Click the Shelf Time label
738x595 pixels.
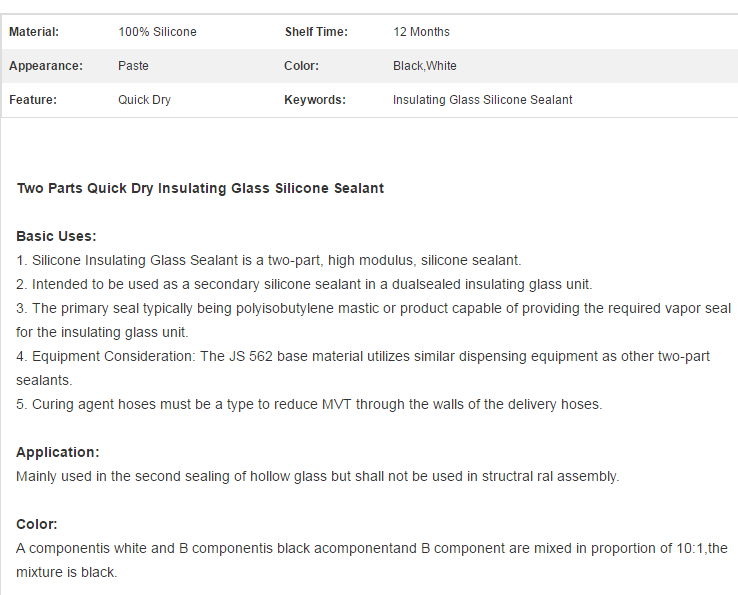coord(316,32)
